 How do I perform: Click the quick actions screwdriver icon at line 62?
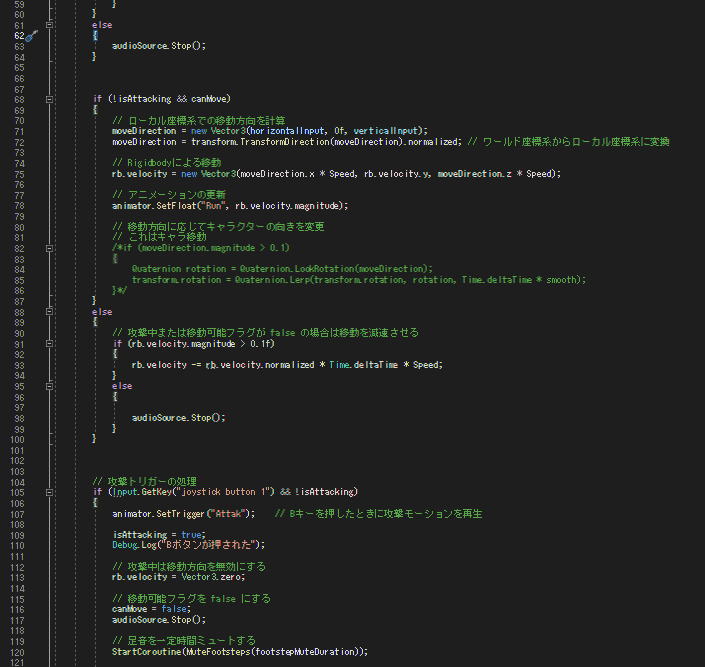point(30,35)
